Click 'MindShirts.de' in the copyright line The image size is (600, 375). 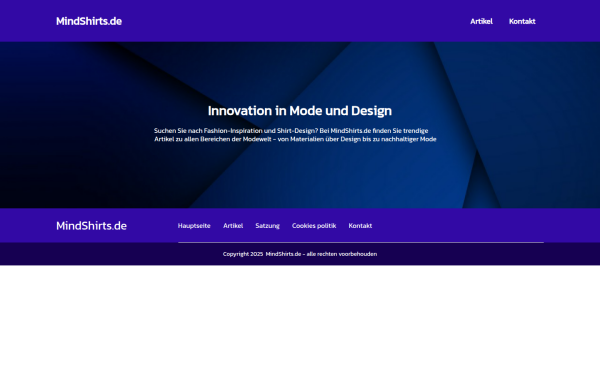(x=283, y=254)
